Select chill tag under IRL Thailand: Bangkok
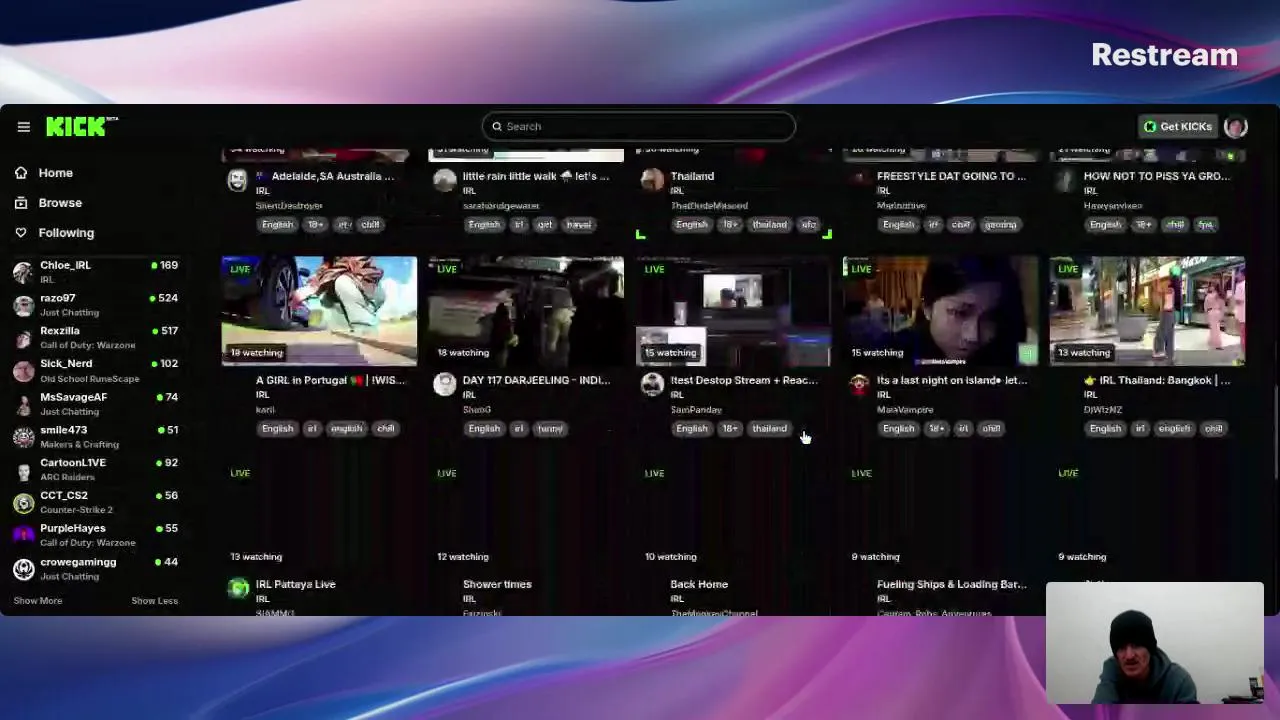The image size is (1280, 720). [1213, 429]
